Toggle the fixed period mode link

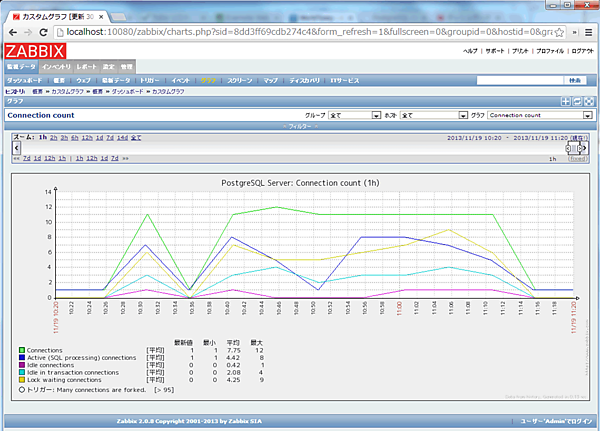[x=578, y=158]
